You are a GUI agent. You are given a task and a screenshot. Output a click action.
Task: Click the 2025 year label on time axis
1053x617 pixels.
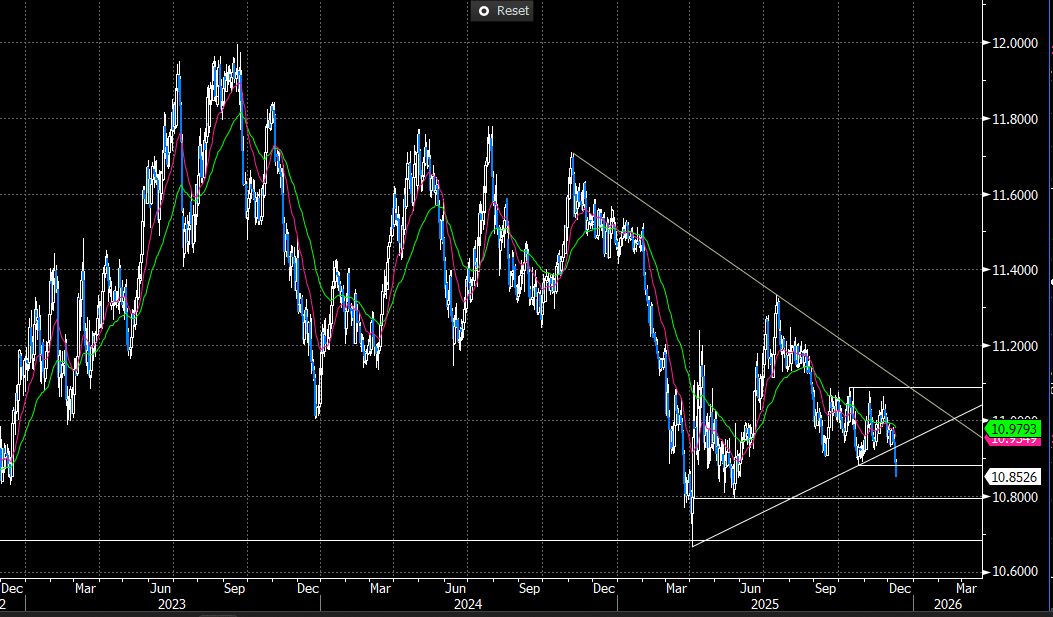[765, 604]
